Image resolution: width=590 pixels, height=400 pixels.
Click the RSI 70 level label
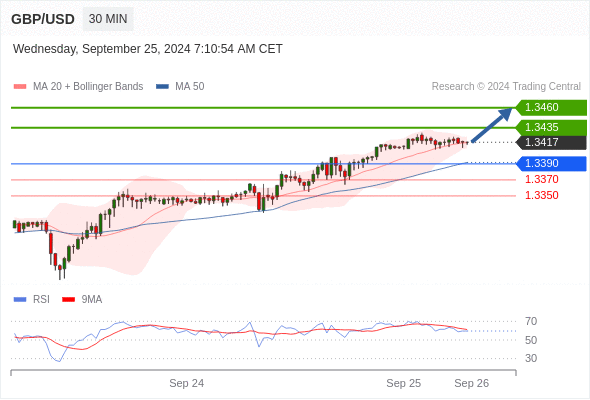(x=531, y=322)
